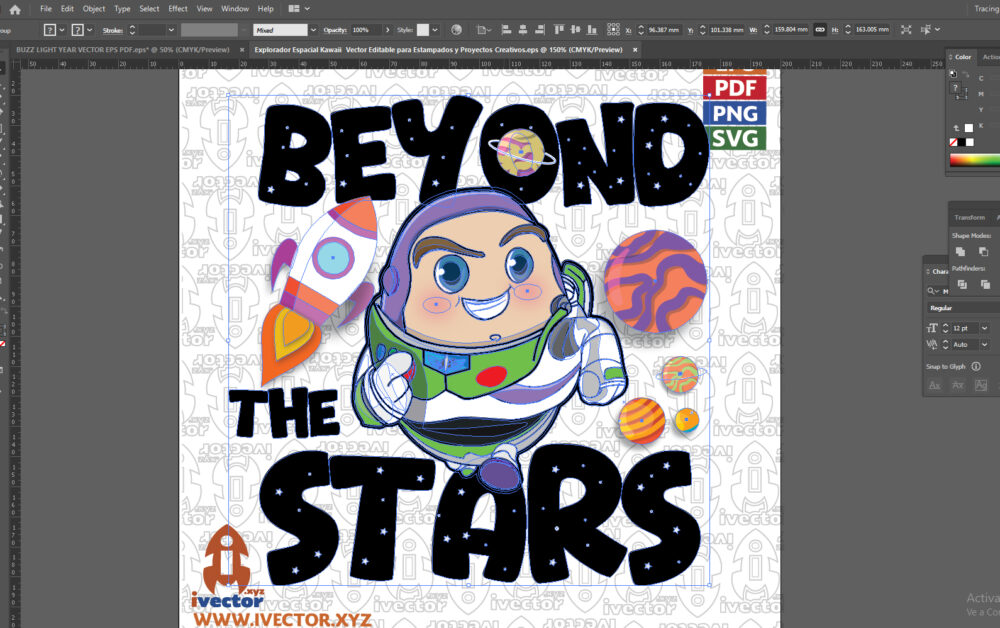Click the color spectrum bar
The width and height of the screenshot is (1000, 628).
click(x=974, y=160)
